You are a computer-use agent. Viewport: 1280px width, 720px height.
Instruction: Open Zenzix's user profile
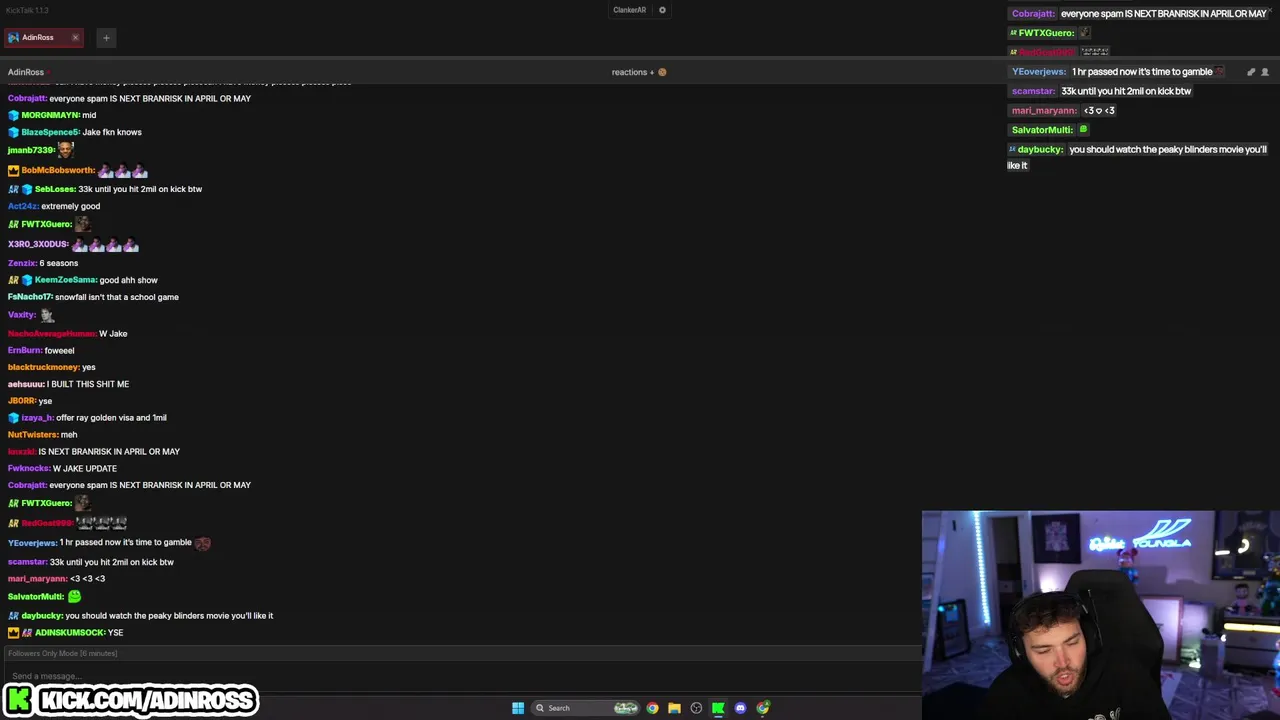[22, 263]
